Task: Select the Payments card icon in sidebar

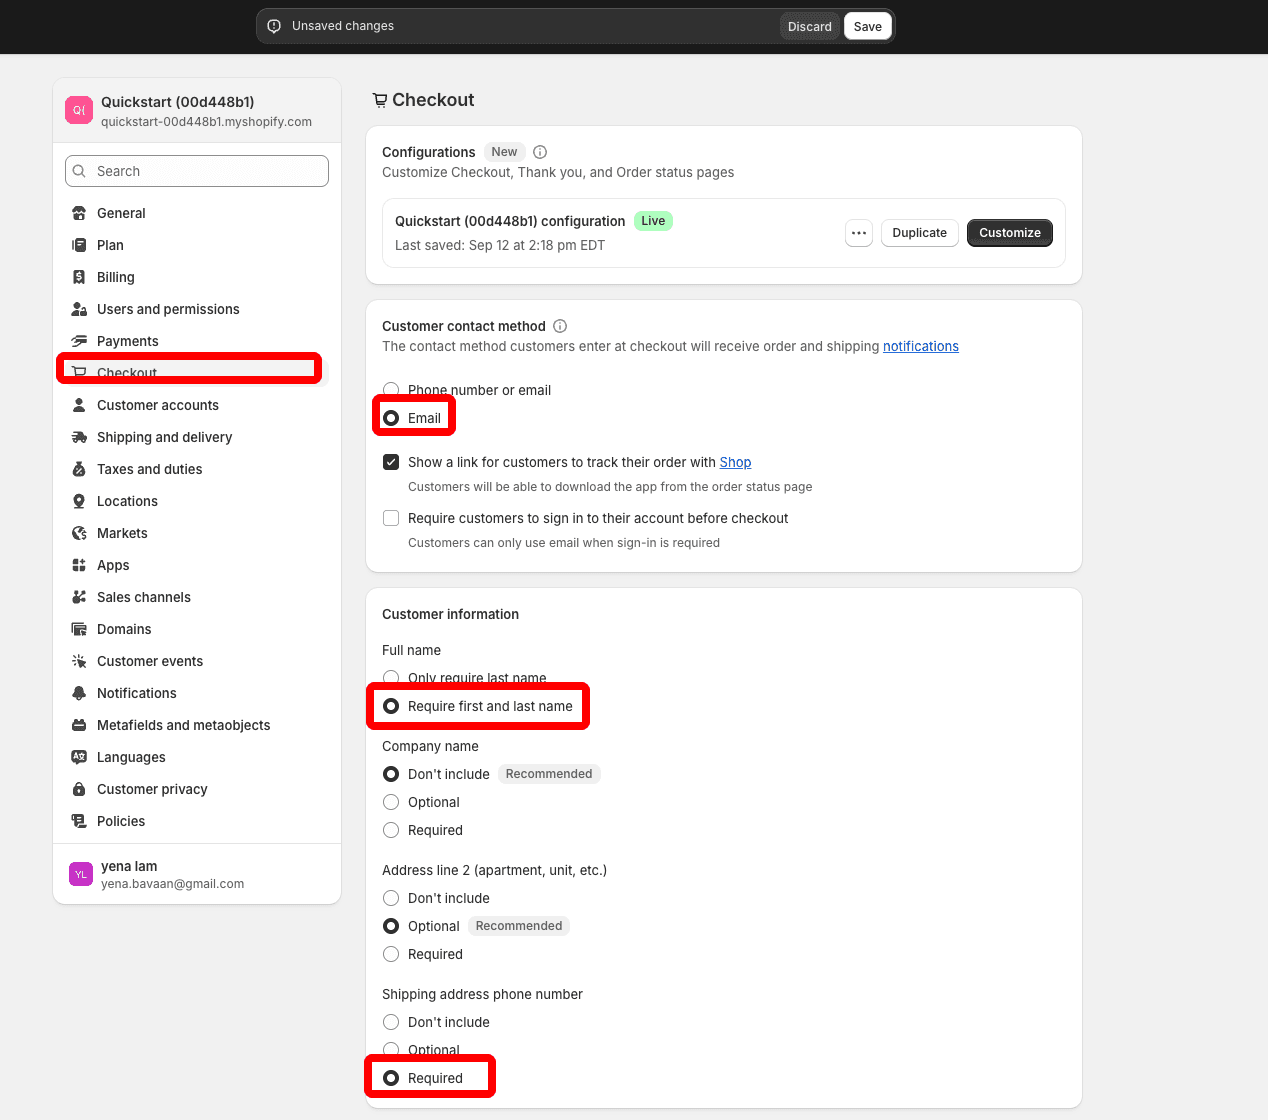Action: [x=79, y=340]
